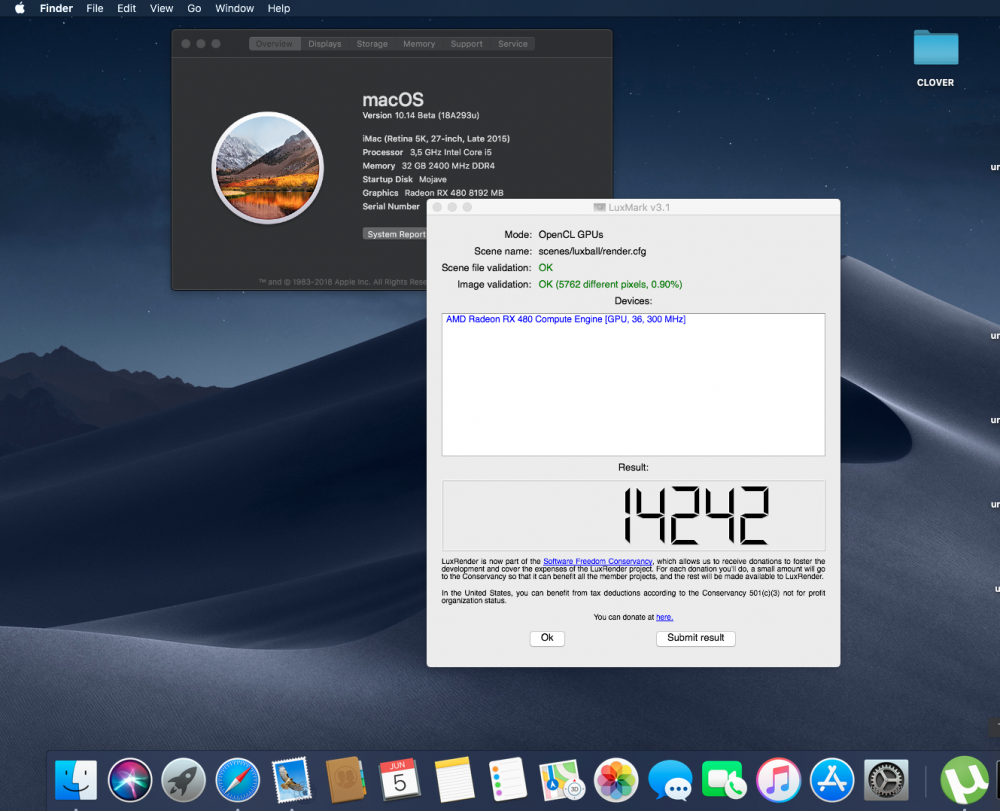This screenshot has height=811, width=1000.
Task: Close the About This Mac window
Action: (186, 44)
